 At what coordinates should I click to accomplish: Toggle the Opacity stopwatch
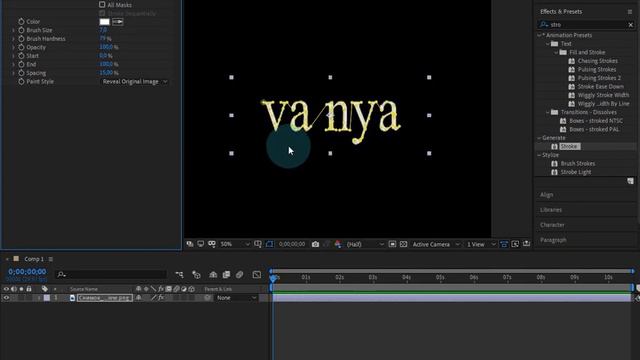[x=21, y=47]
